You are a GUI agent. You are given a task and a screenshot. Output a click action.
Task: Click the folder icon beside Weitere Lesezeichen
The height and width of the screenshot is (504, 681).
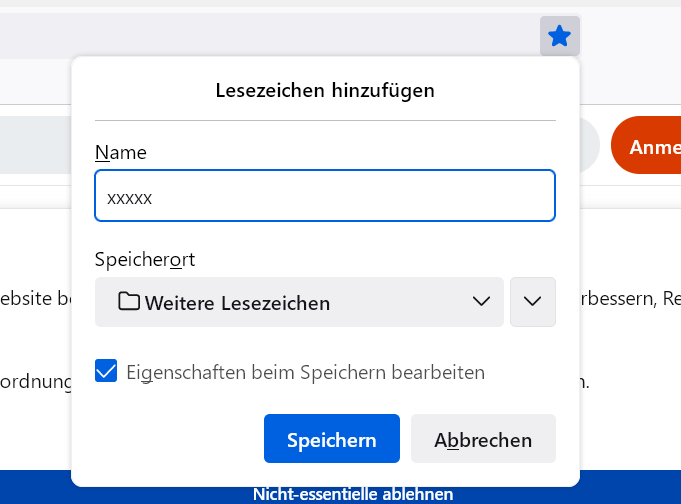click(128, 302)
